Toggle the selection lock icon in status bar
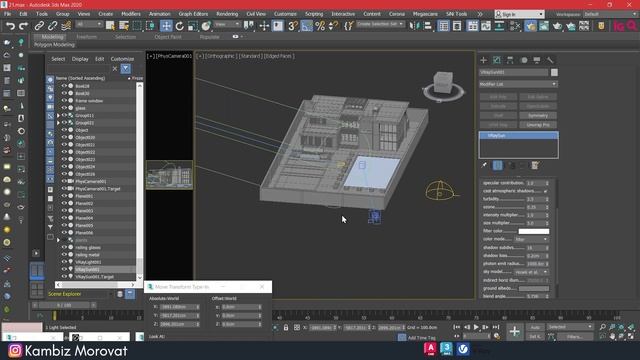This screenshot has height=360, width=640. (x=286, y=327)
